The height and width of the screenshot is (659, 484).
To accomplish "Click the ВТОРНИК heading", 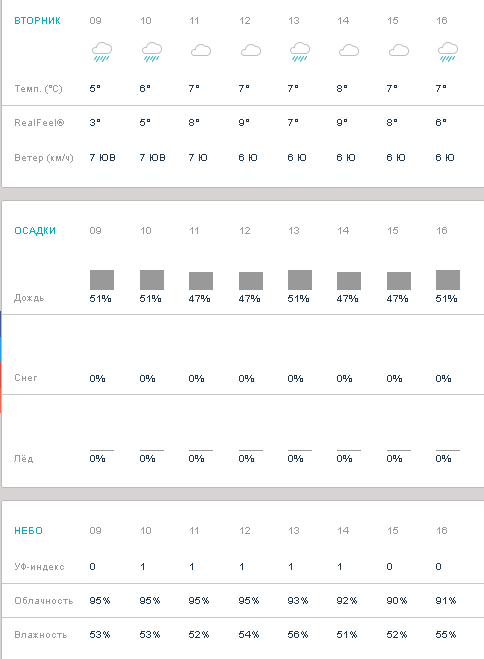I will point(37,21).
